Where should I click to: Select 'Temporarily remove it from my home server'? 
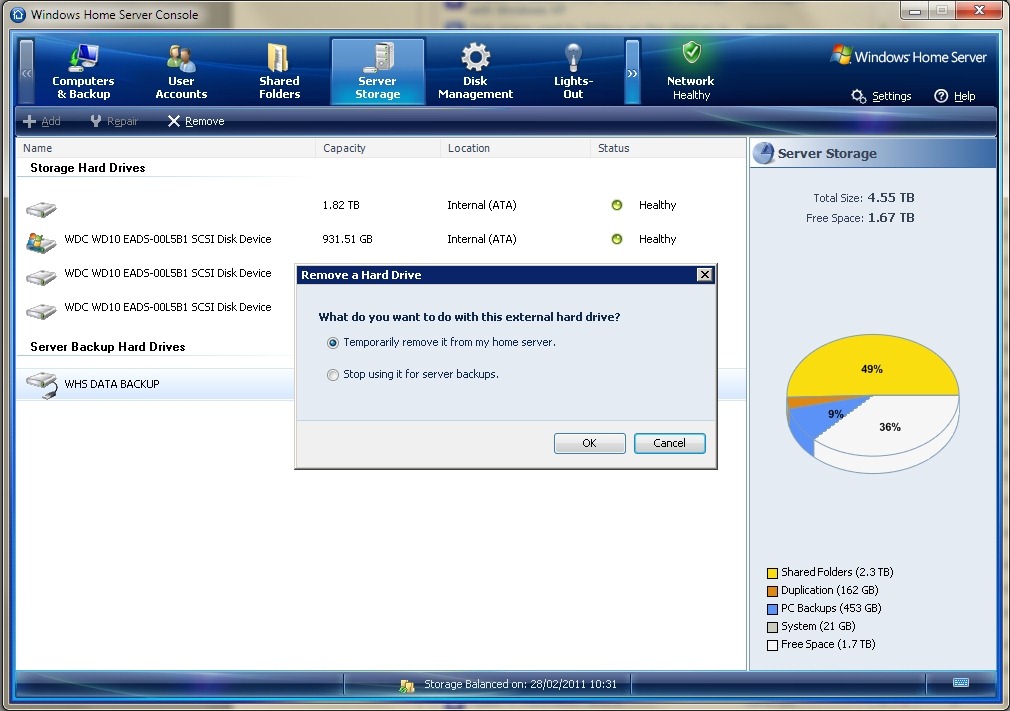(x=334, y=342)
